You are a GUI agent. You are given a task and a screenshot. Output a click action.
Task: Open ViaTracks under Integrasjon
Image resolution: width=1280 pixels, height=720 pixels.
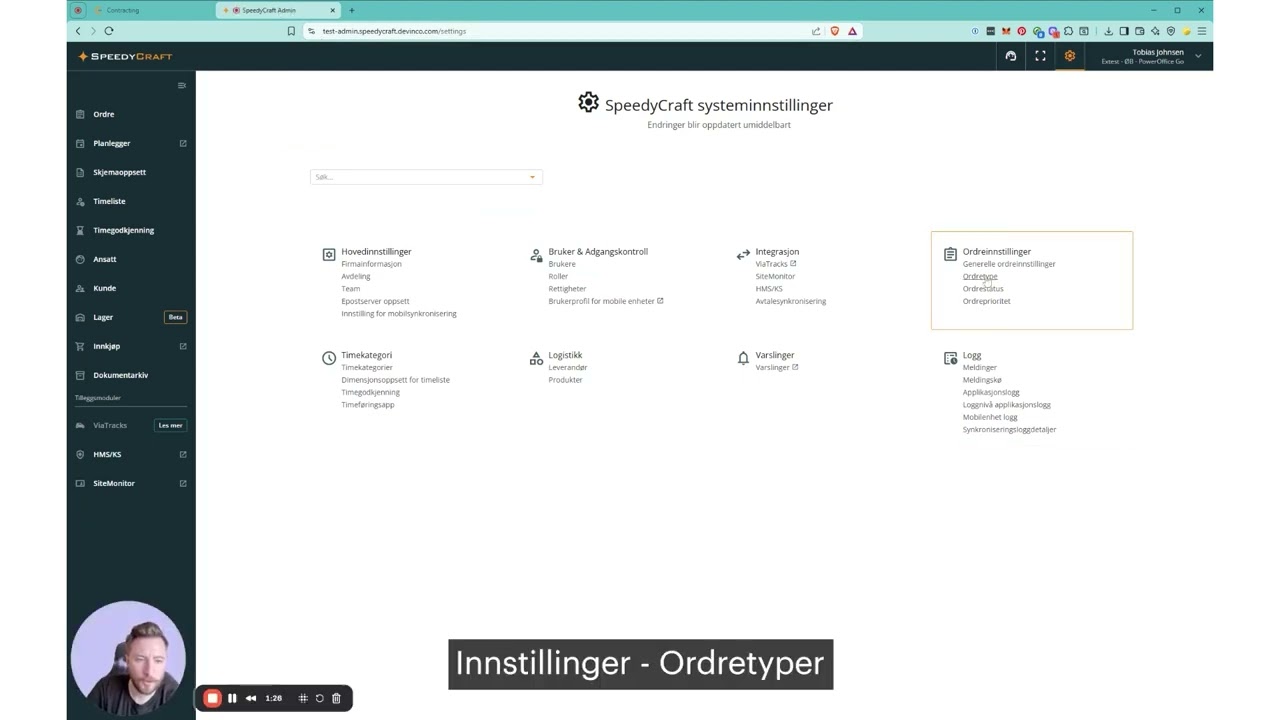tap(775, 264)
